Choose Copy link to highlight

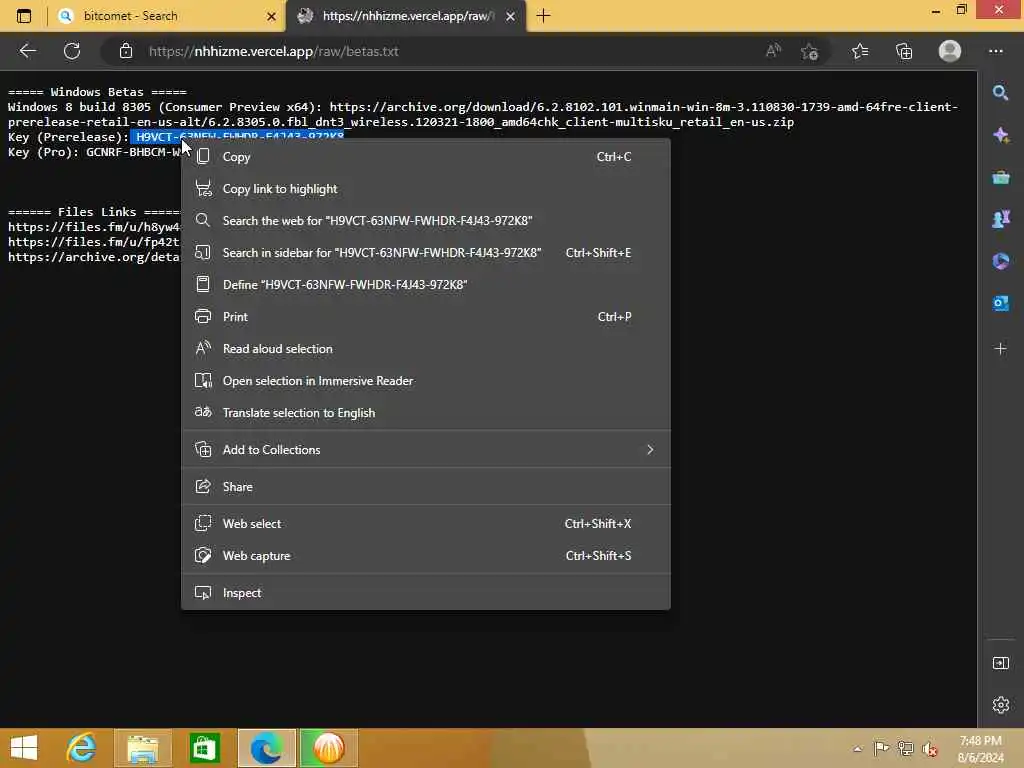(426, 189)
